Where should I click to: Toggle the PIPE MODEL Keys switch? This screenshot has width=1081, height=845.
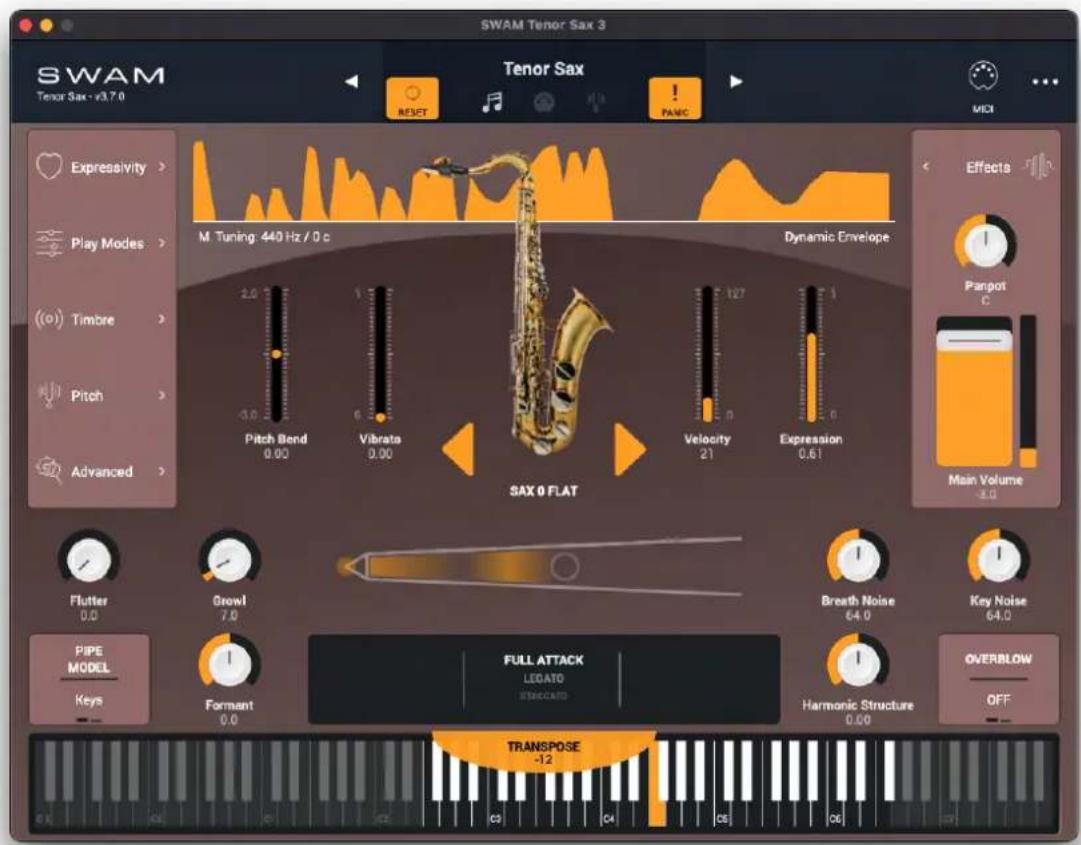pyautogui.click(x=89, y=680)
